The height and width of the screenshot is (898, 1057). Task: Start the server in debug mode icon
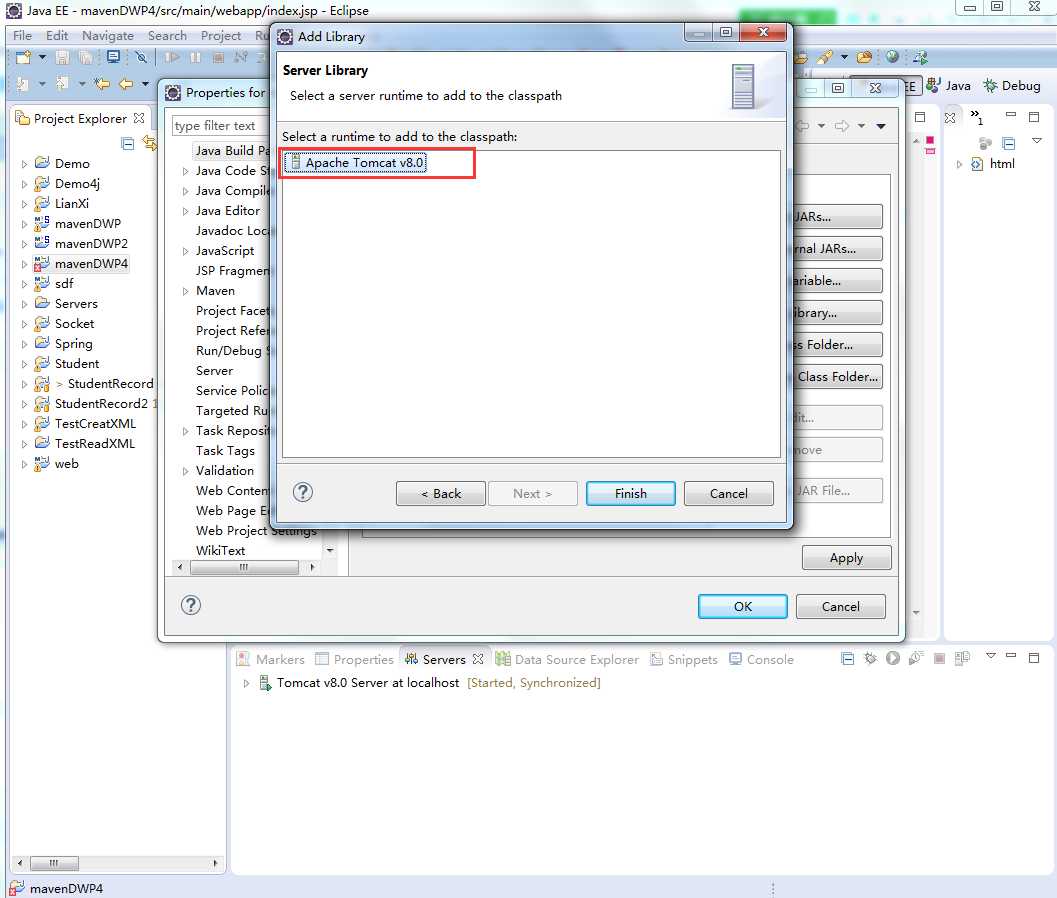click(871, 659)
